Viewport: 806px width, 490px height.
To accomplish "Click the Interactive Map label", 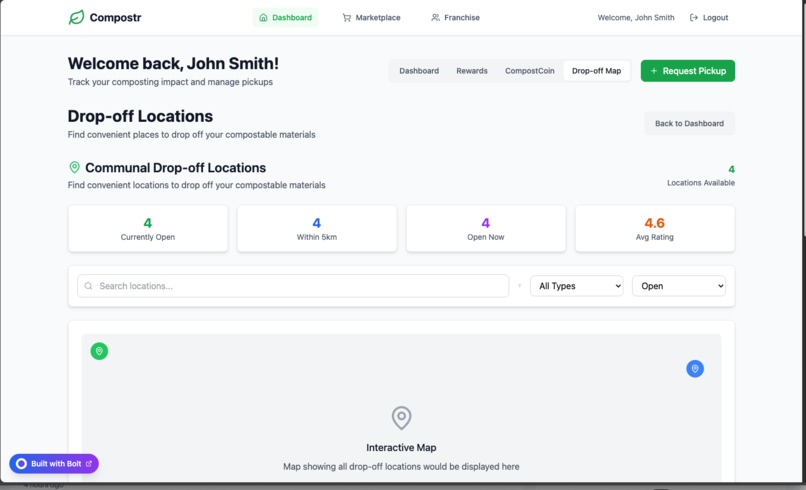I will [401, 448].
